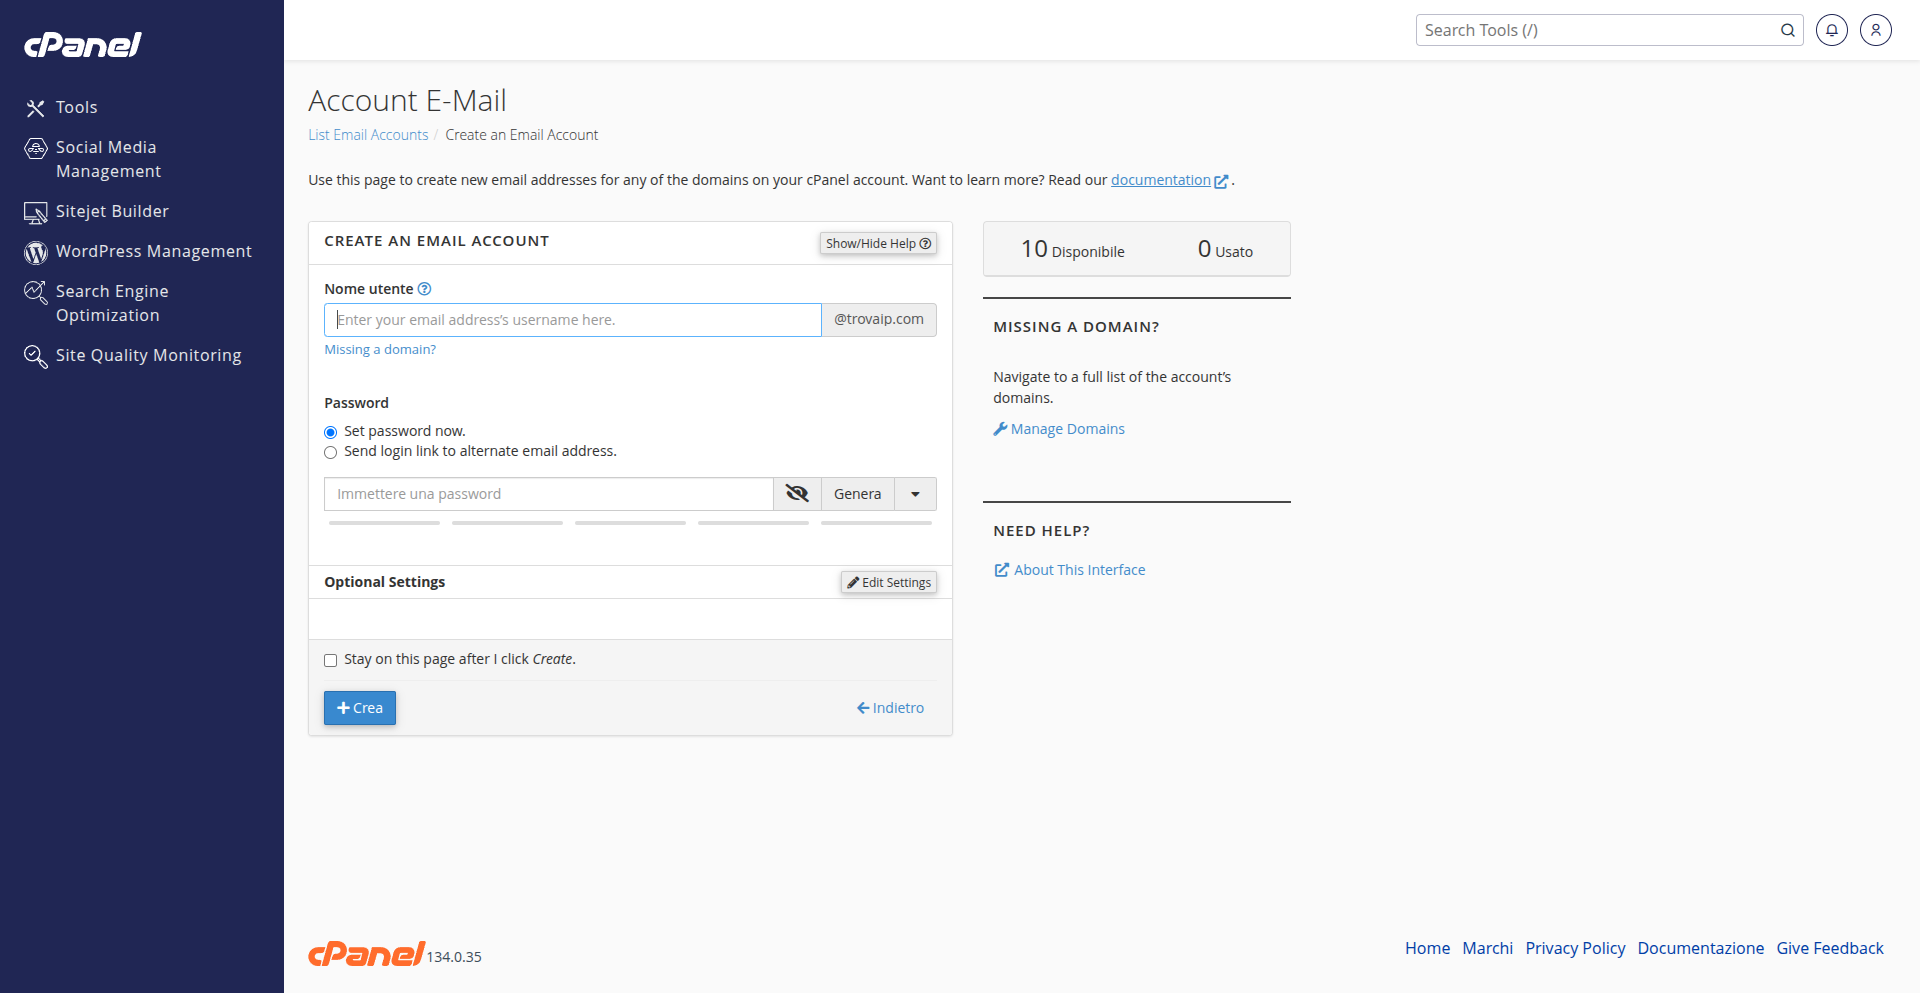Viewport: 1920px width, 993px height.
Task: Click 'Create an Email Account' breadcrumb text
Action: coord(522,135)
